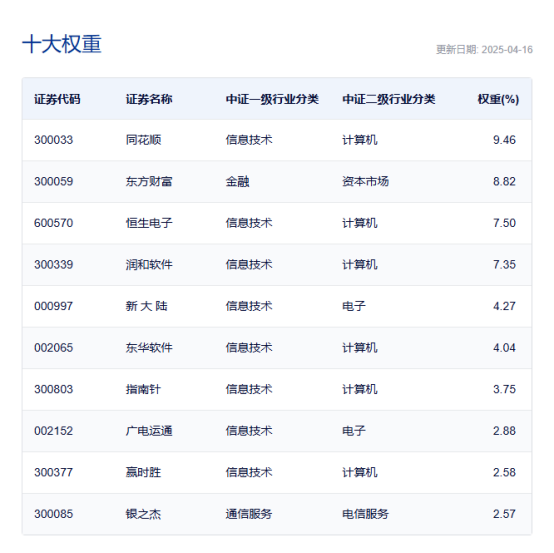Click the 中证二级行业分类 column header

point(389,99)
